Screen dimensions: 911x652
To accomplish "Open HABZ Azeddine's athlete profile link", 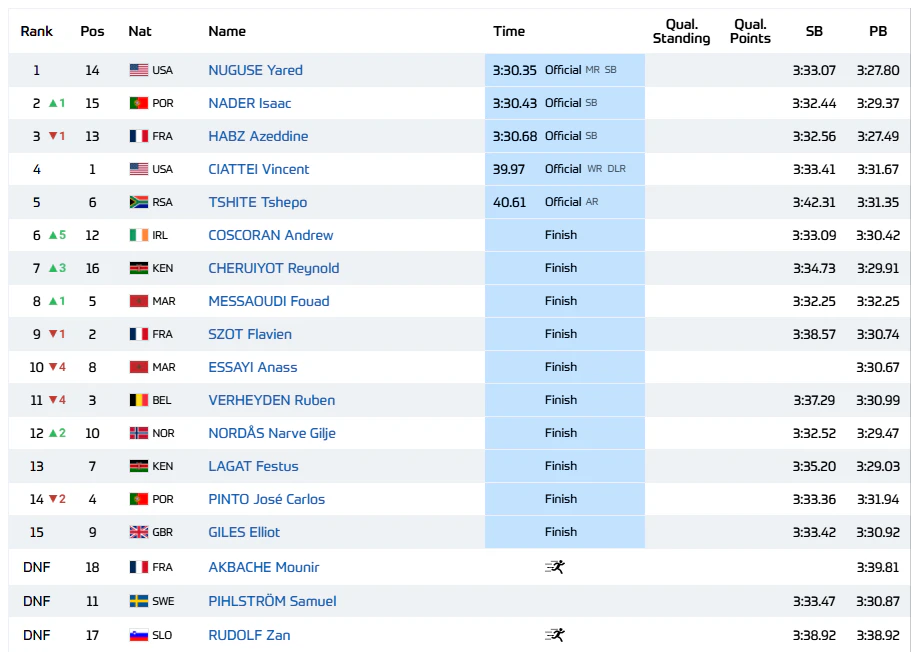I will 259,136.
